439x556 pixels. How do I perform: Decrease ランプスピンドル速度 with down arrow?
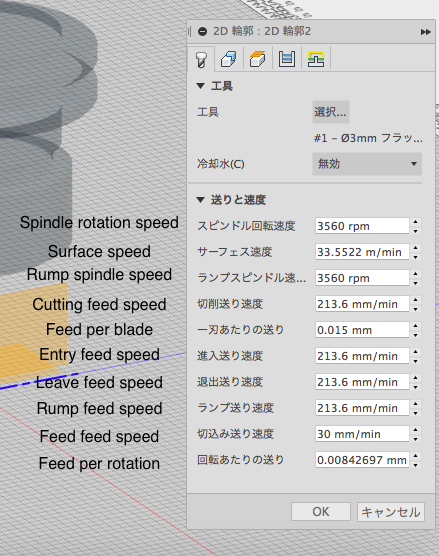415,283
